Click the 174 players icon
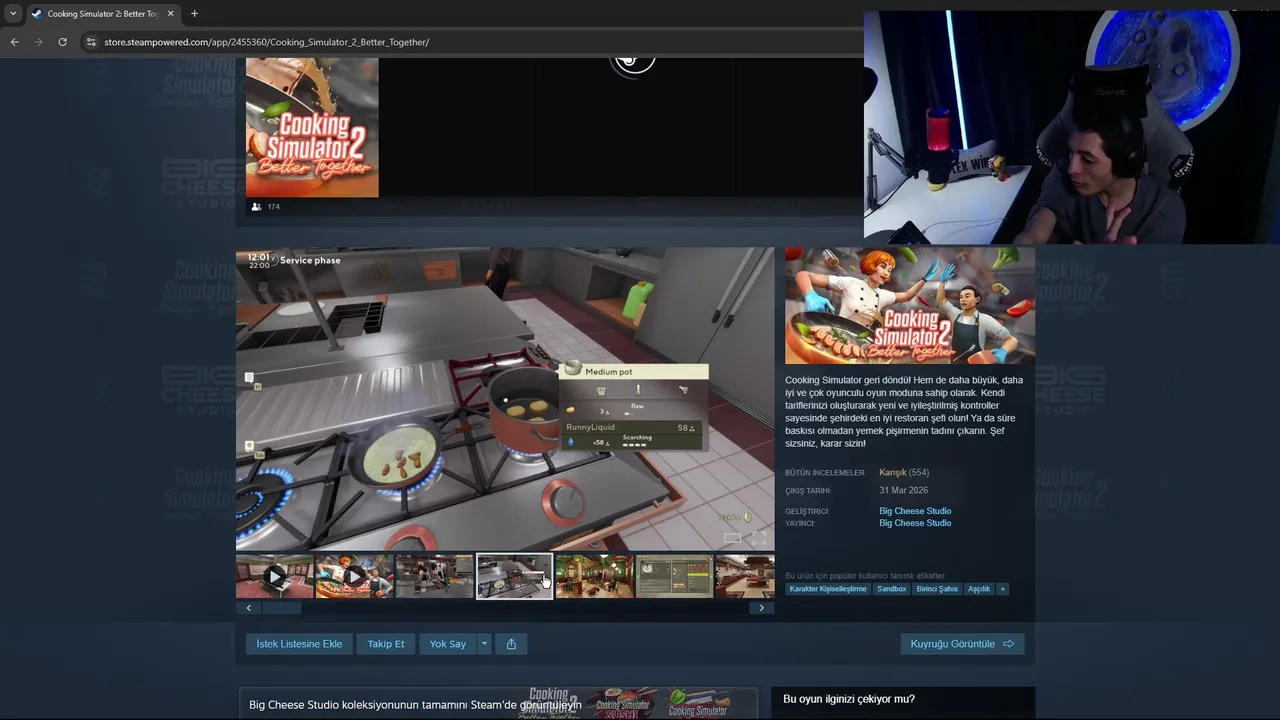 tap(257, 207)
